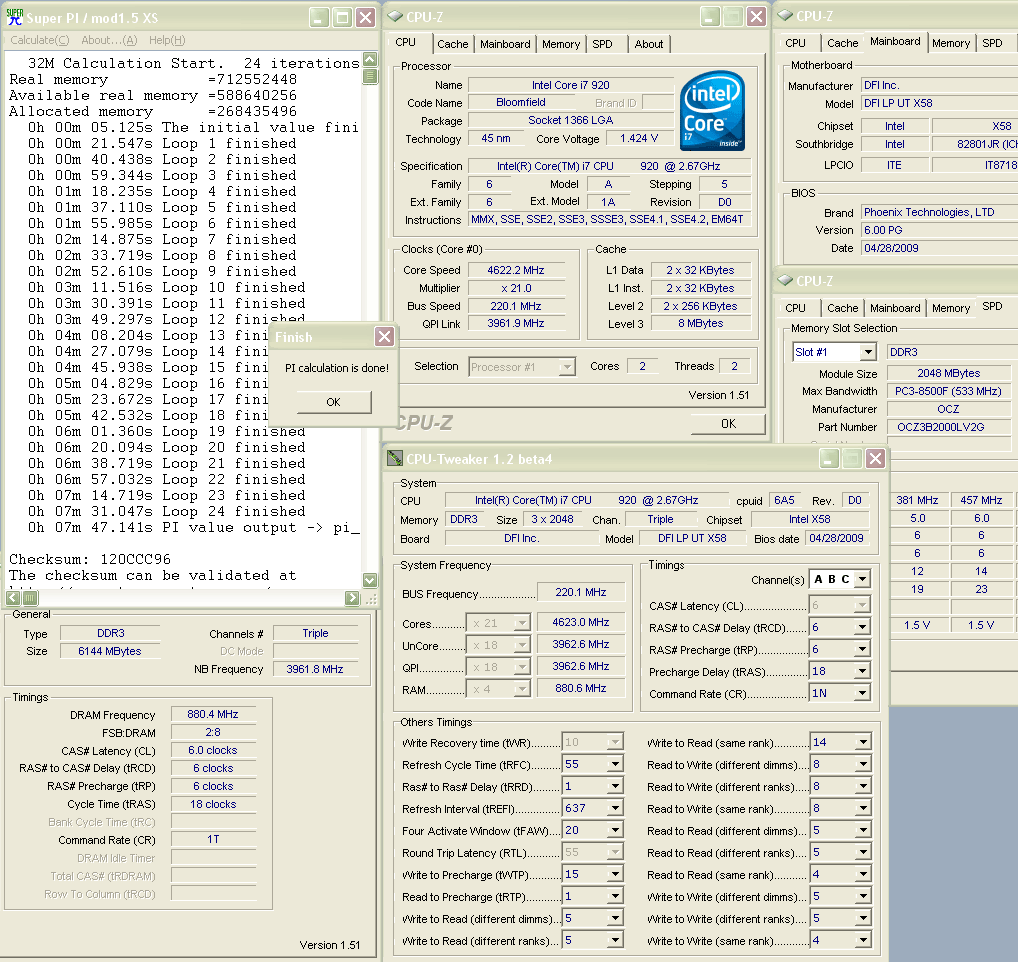Click the BUS Frequency 220.1 MHz field

click(x=580, y=592)
